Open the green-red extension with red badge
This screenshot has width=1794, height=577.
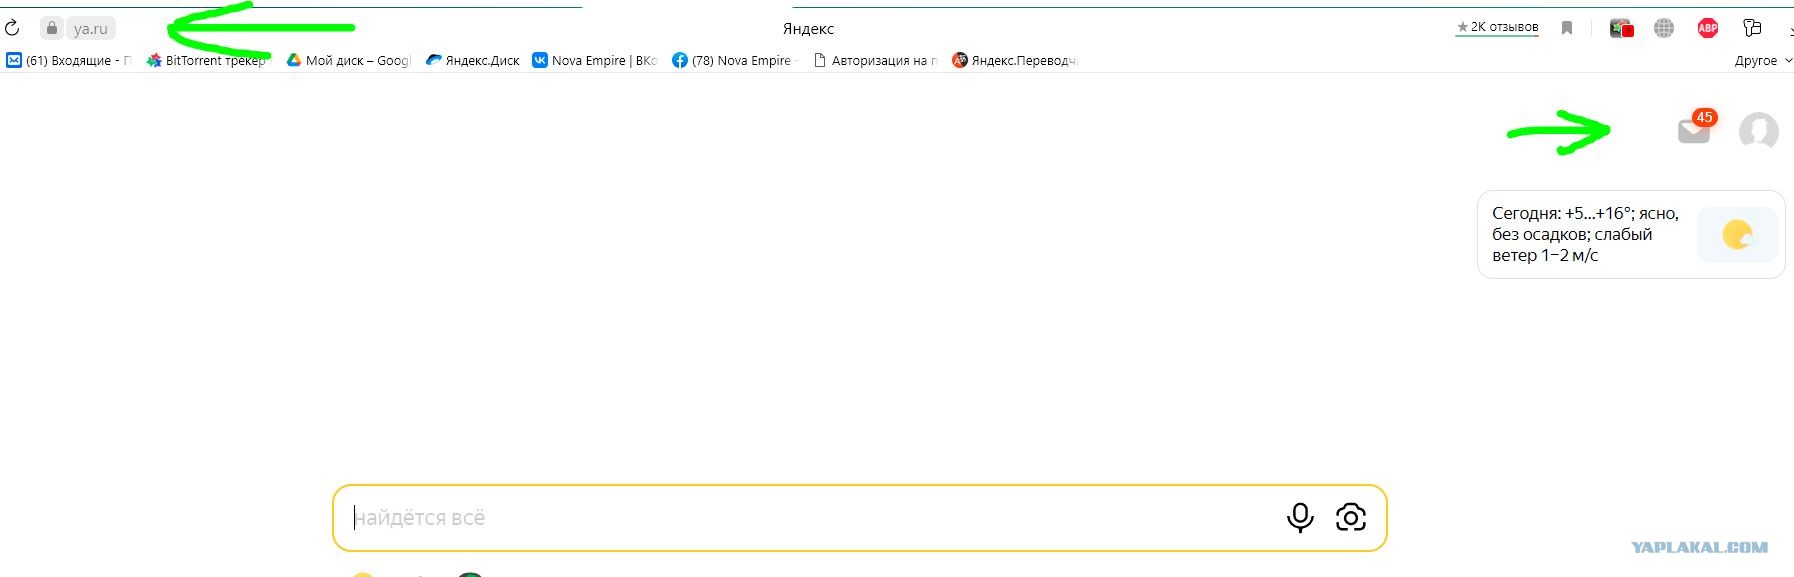point(1621,28)
